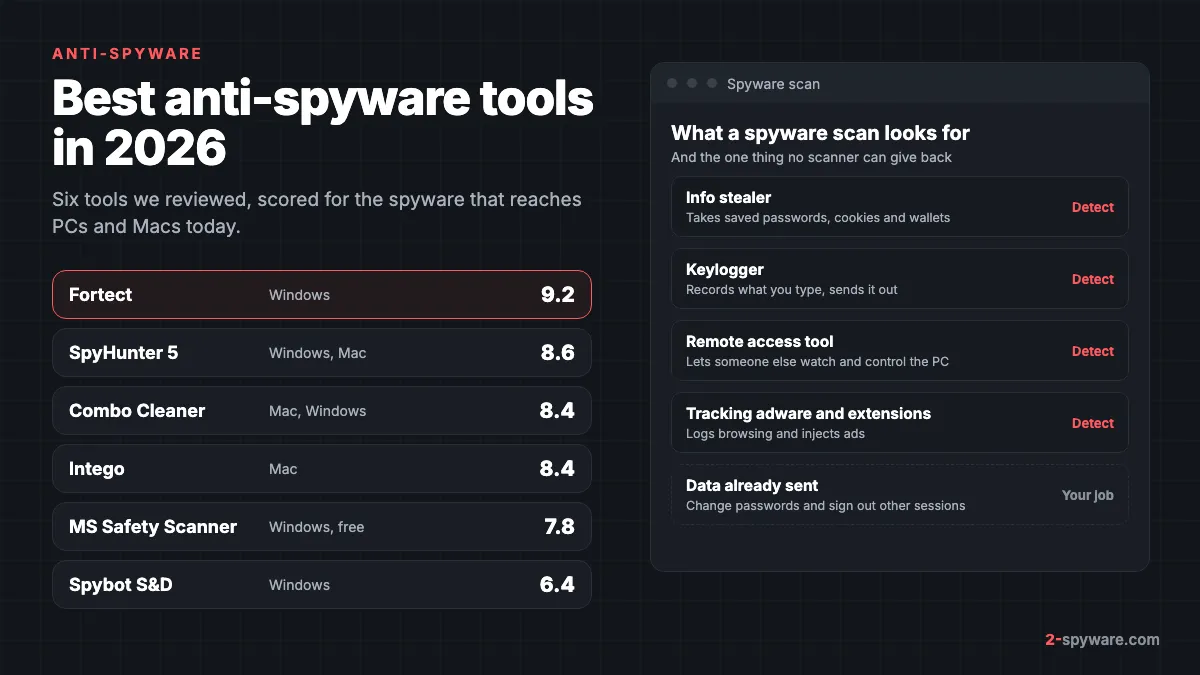Click the Keylogger row title

(x=725, y=270)
